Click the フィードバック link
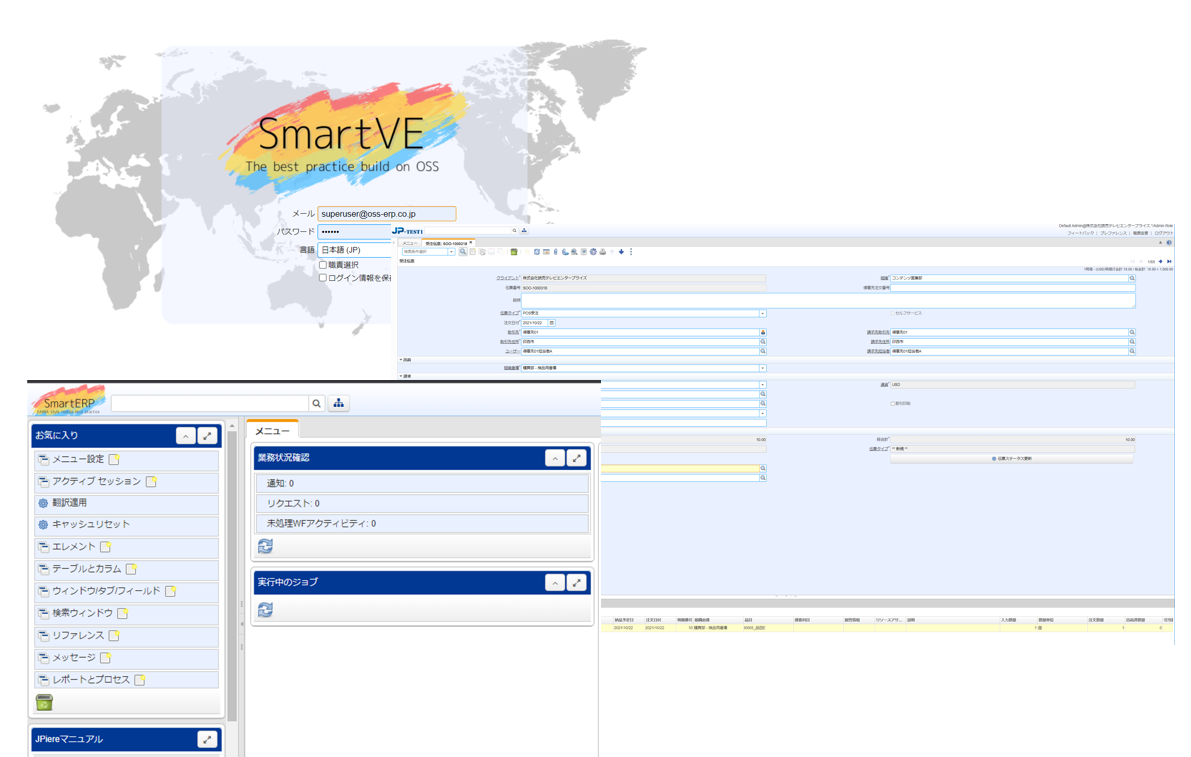This screenshot has width=1191, height=757. coord(1081,233)
